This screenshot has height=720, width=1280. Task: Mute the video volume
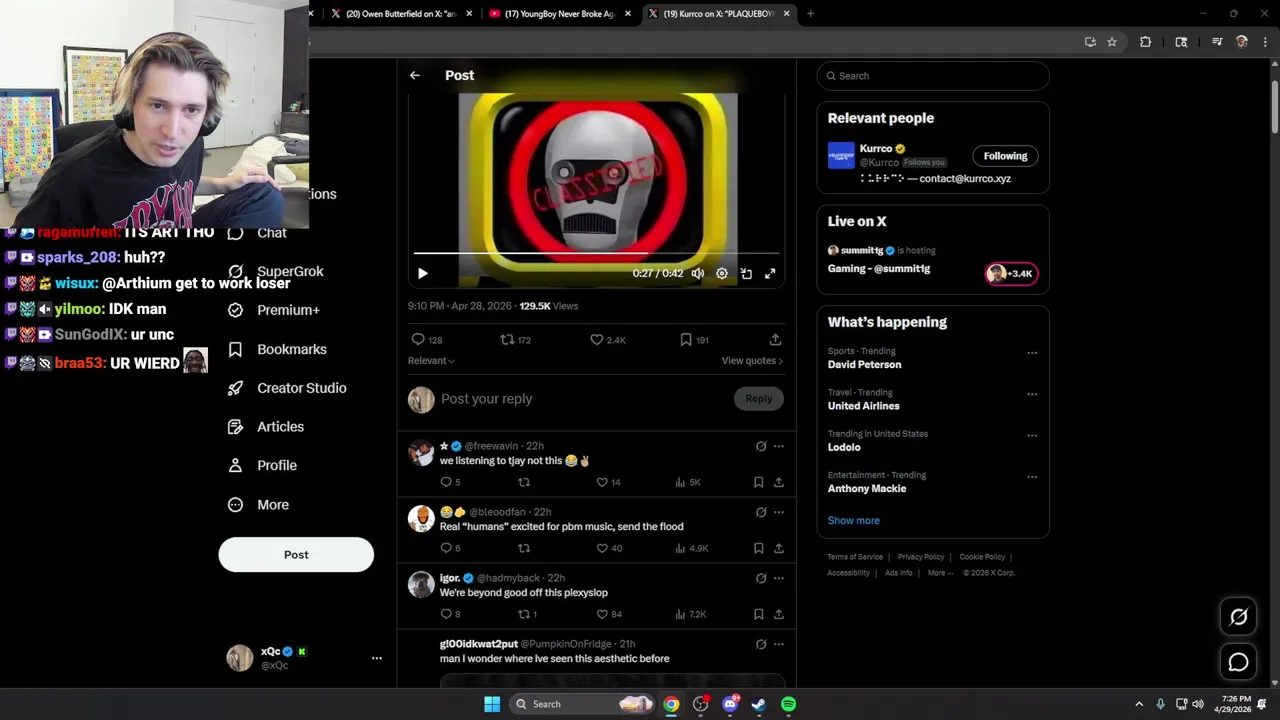[x=698, y=273]
